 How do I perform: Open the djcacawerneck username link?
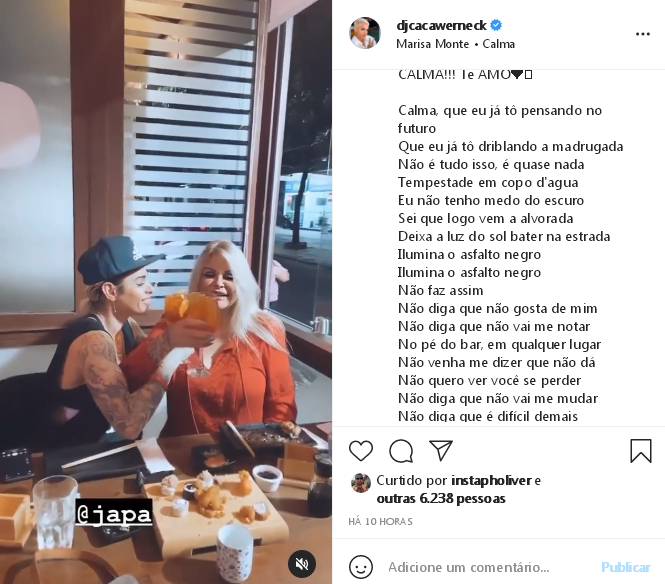tap(441, 25)
